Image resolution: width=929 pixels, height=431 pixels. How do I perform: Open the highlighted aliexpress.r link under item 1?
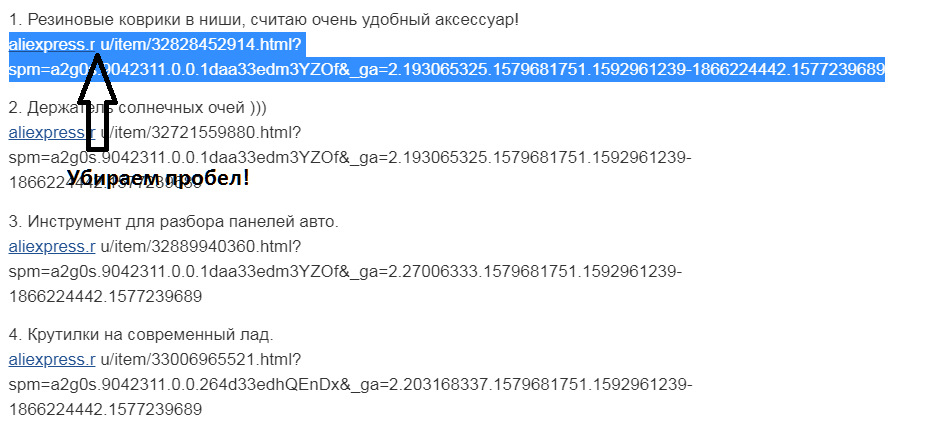[50, 45]
